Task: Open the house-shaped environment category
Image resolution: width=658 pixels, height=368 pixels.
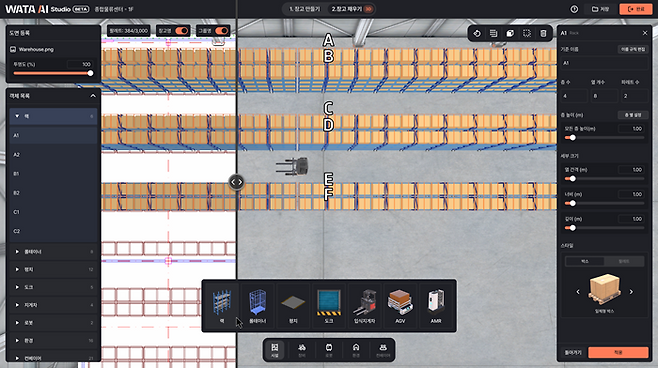Action: pyautogui.click(x=356, y=350)
